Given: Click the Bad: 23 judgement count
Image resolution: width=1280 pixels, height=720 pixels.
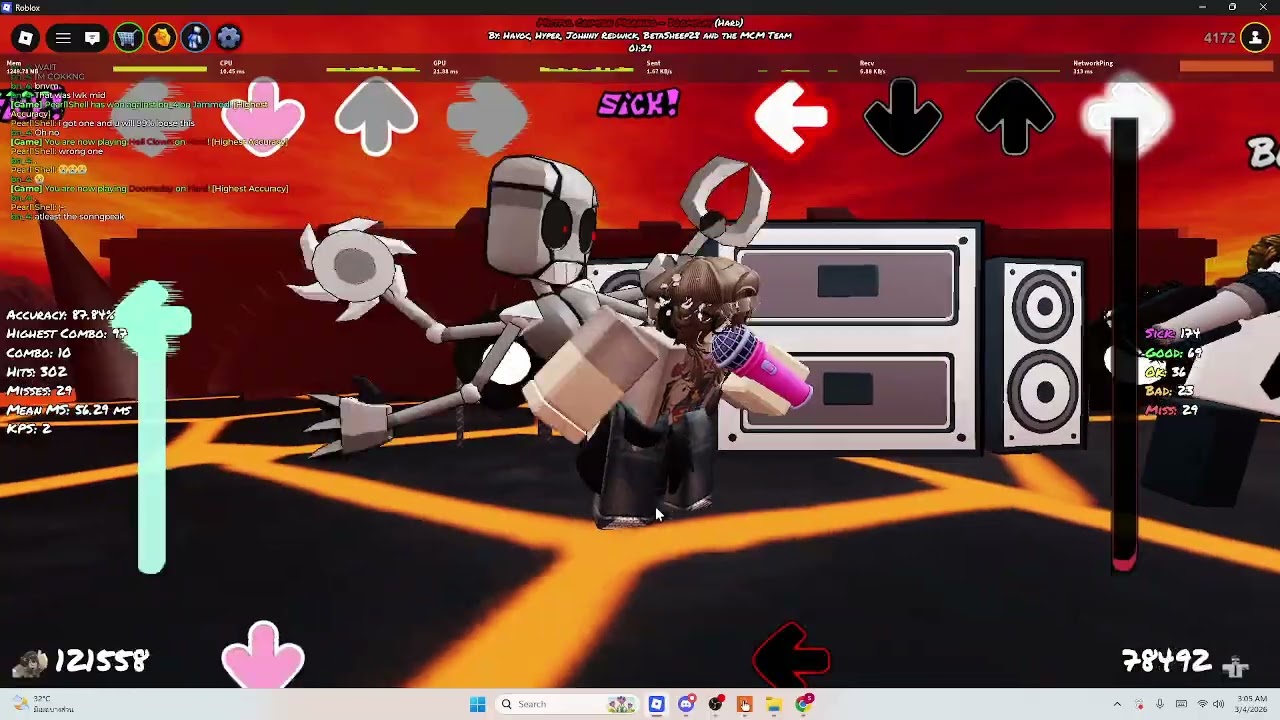Looking at the screenshot, I should (x=1170, y=391).
